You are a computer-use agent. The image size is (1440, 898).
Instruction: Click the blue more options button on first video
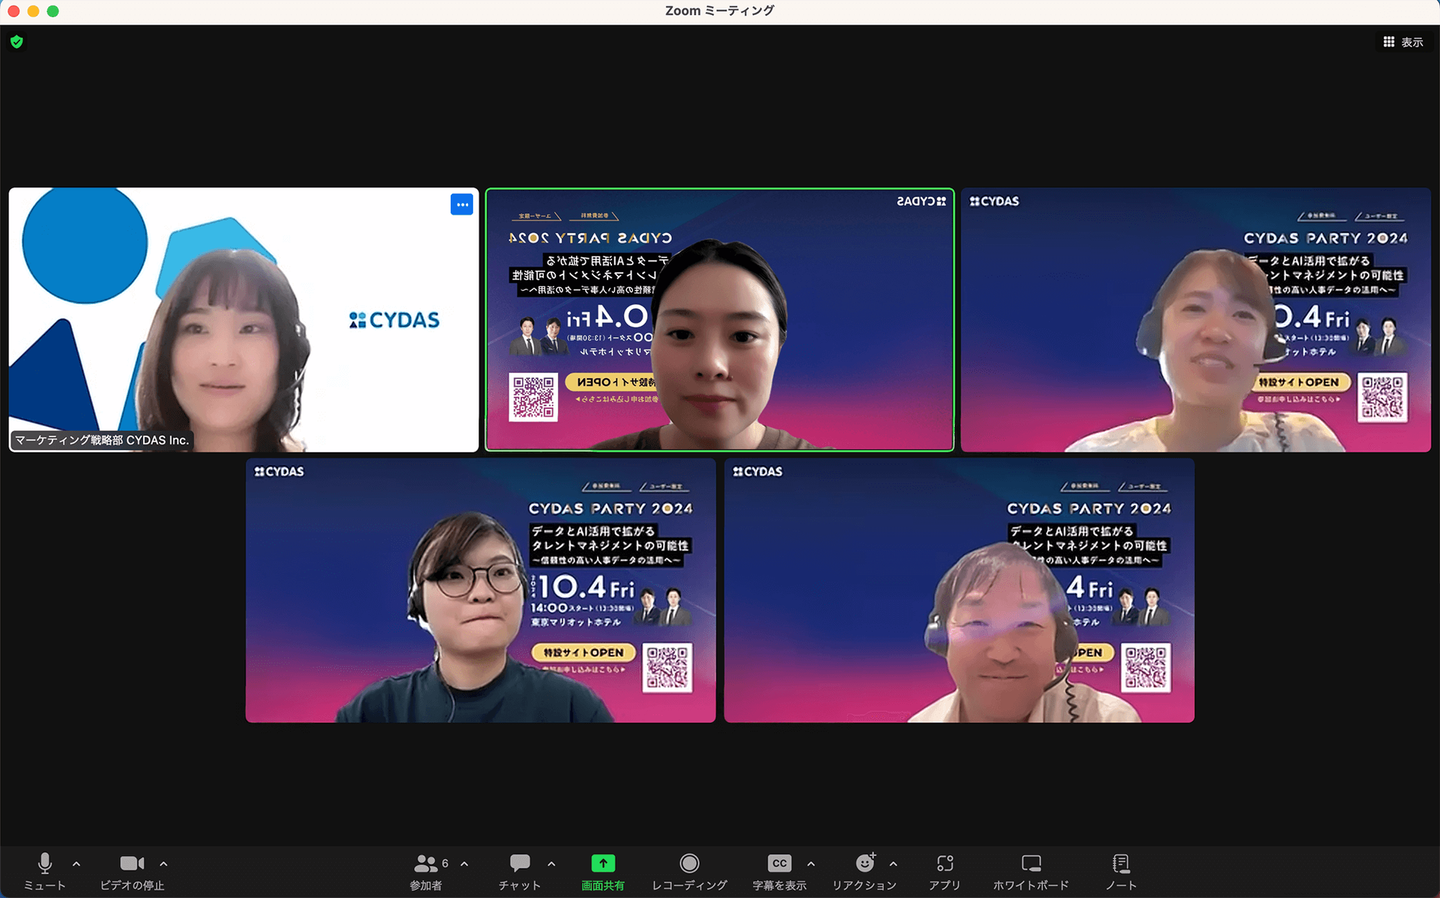point(462,204)
